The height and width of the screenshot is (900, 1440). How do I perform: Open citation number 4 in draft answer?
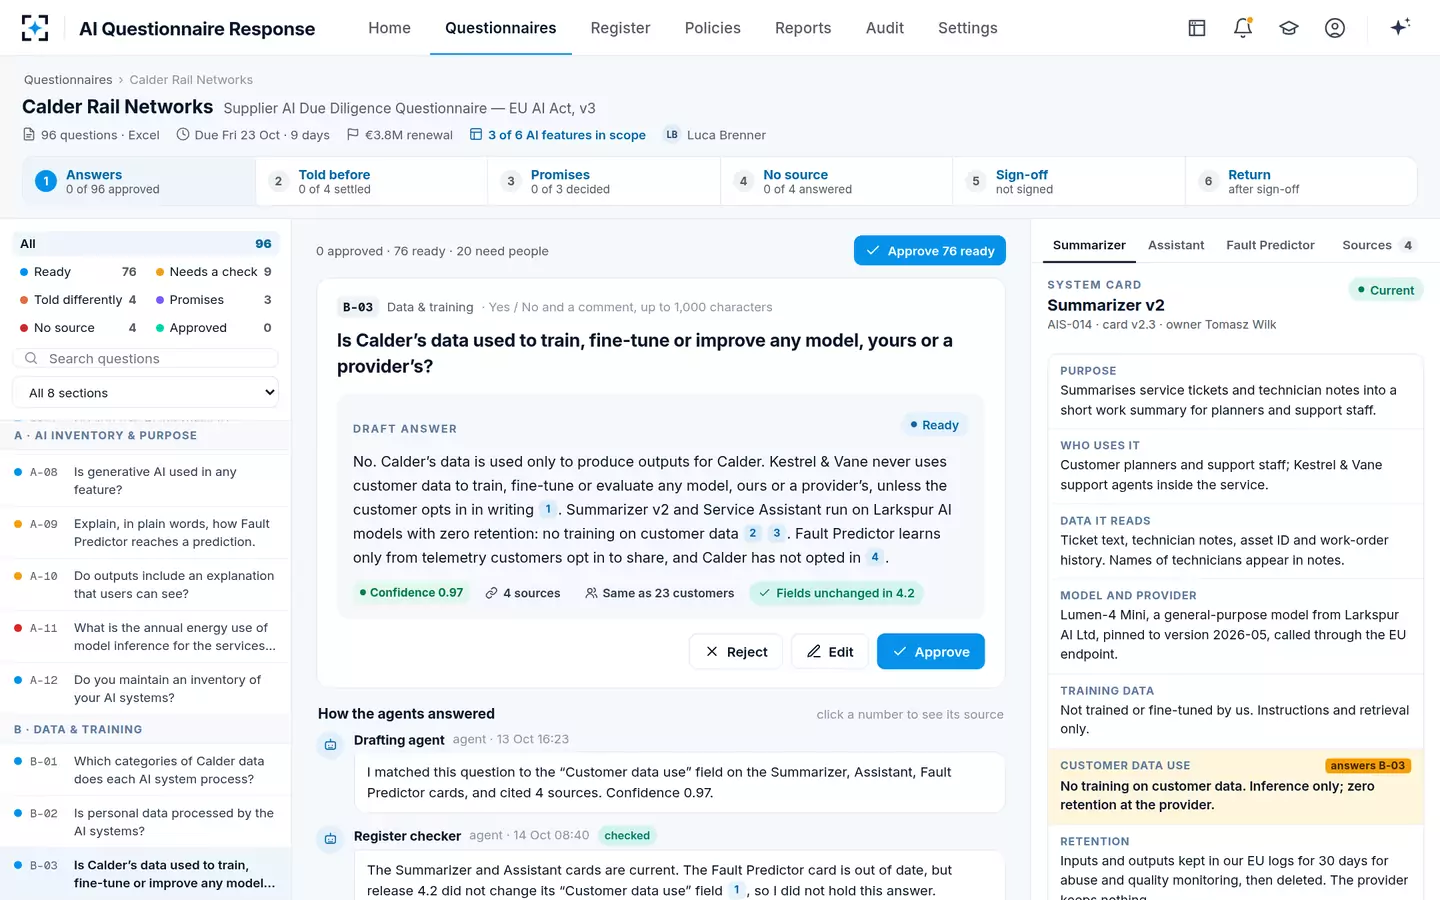875,557
